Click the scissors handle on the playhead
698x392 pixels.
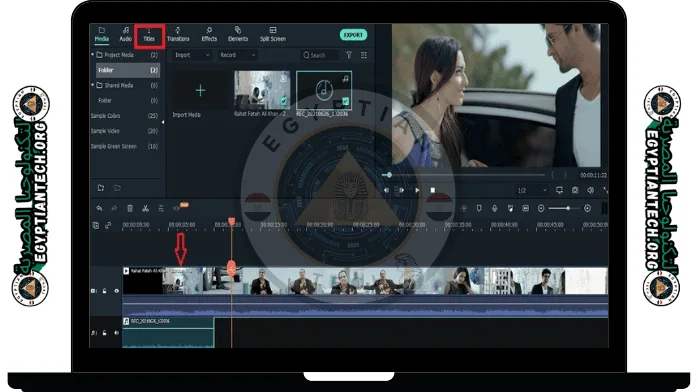[231, 268]
